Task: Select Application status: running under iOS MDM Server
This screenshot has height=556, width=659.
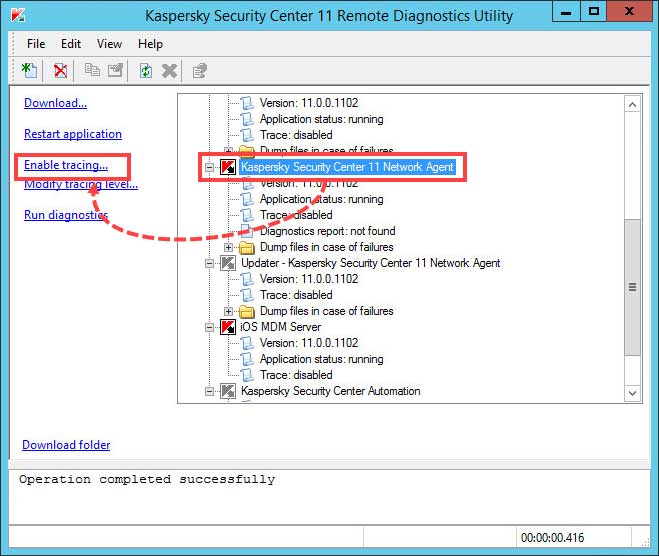Action: point(322,359)
